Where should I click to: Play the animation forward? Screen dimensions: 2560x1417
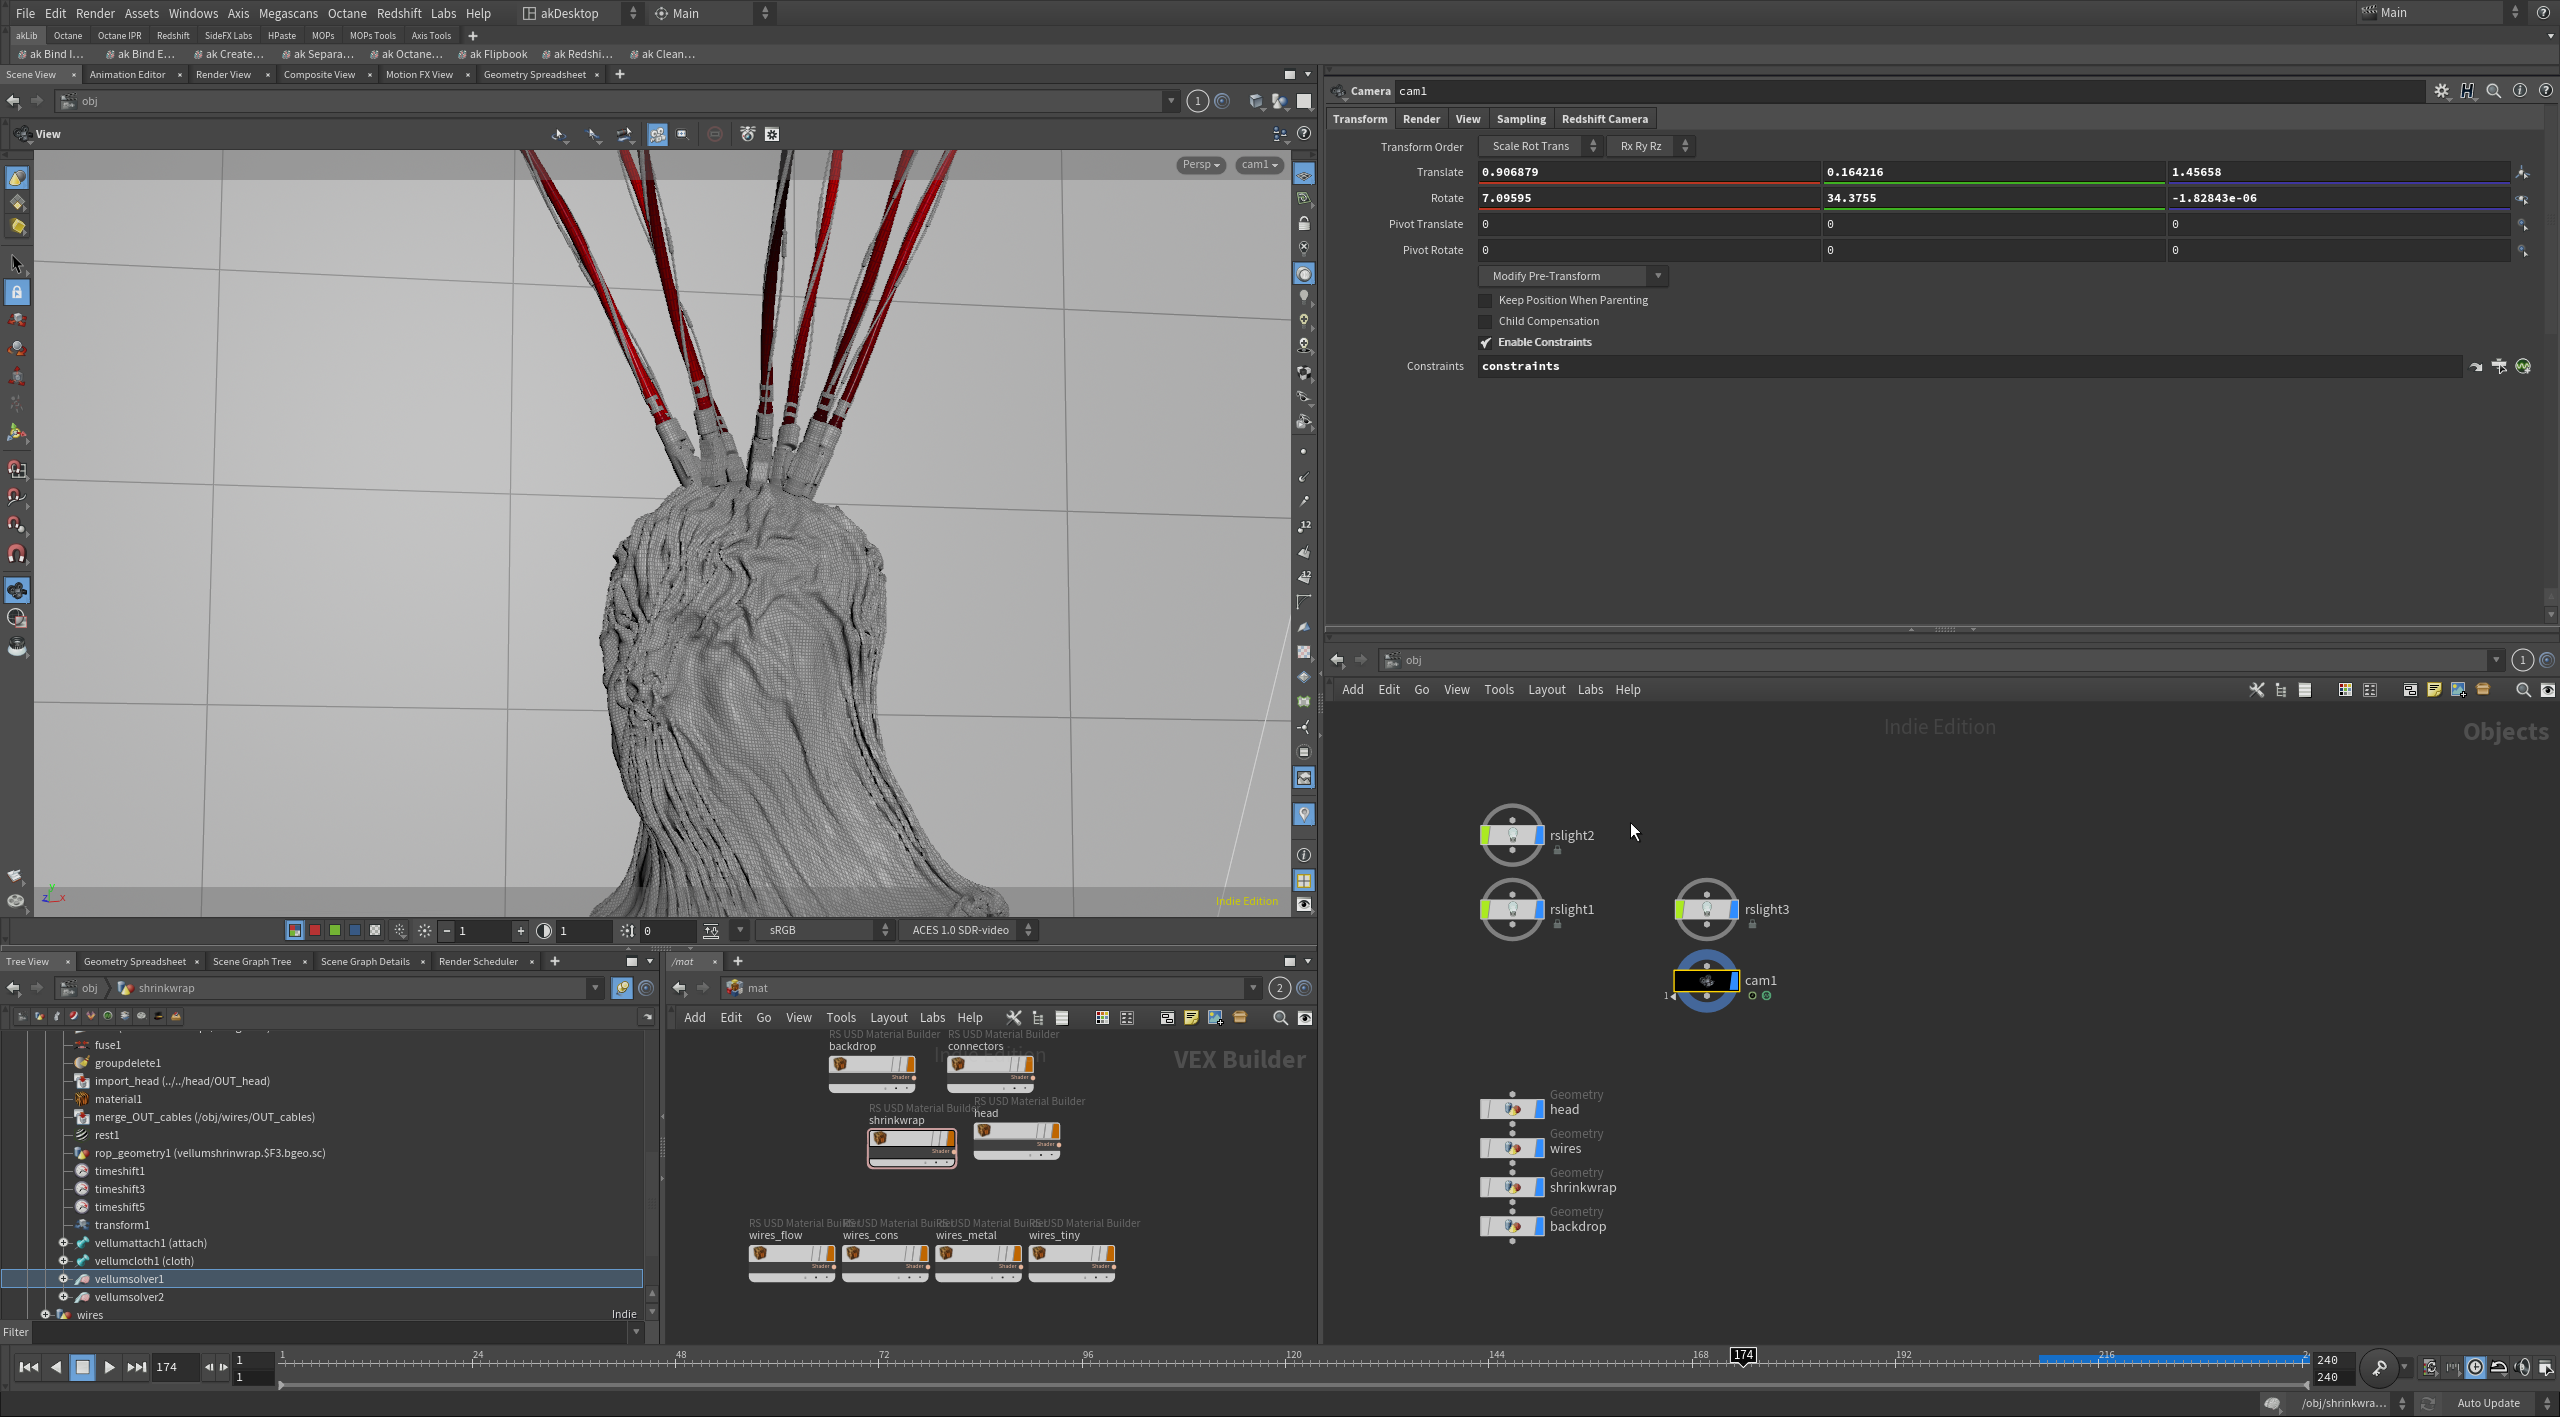pos(109,1367)
